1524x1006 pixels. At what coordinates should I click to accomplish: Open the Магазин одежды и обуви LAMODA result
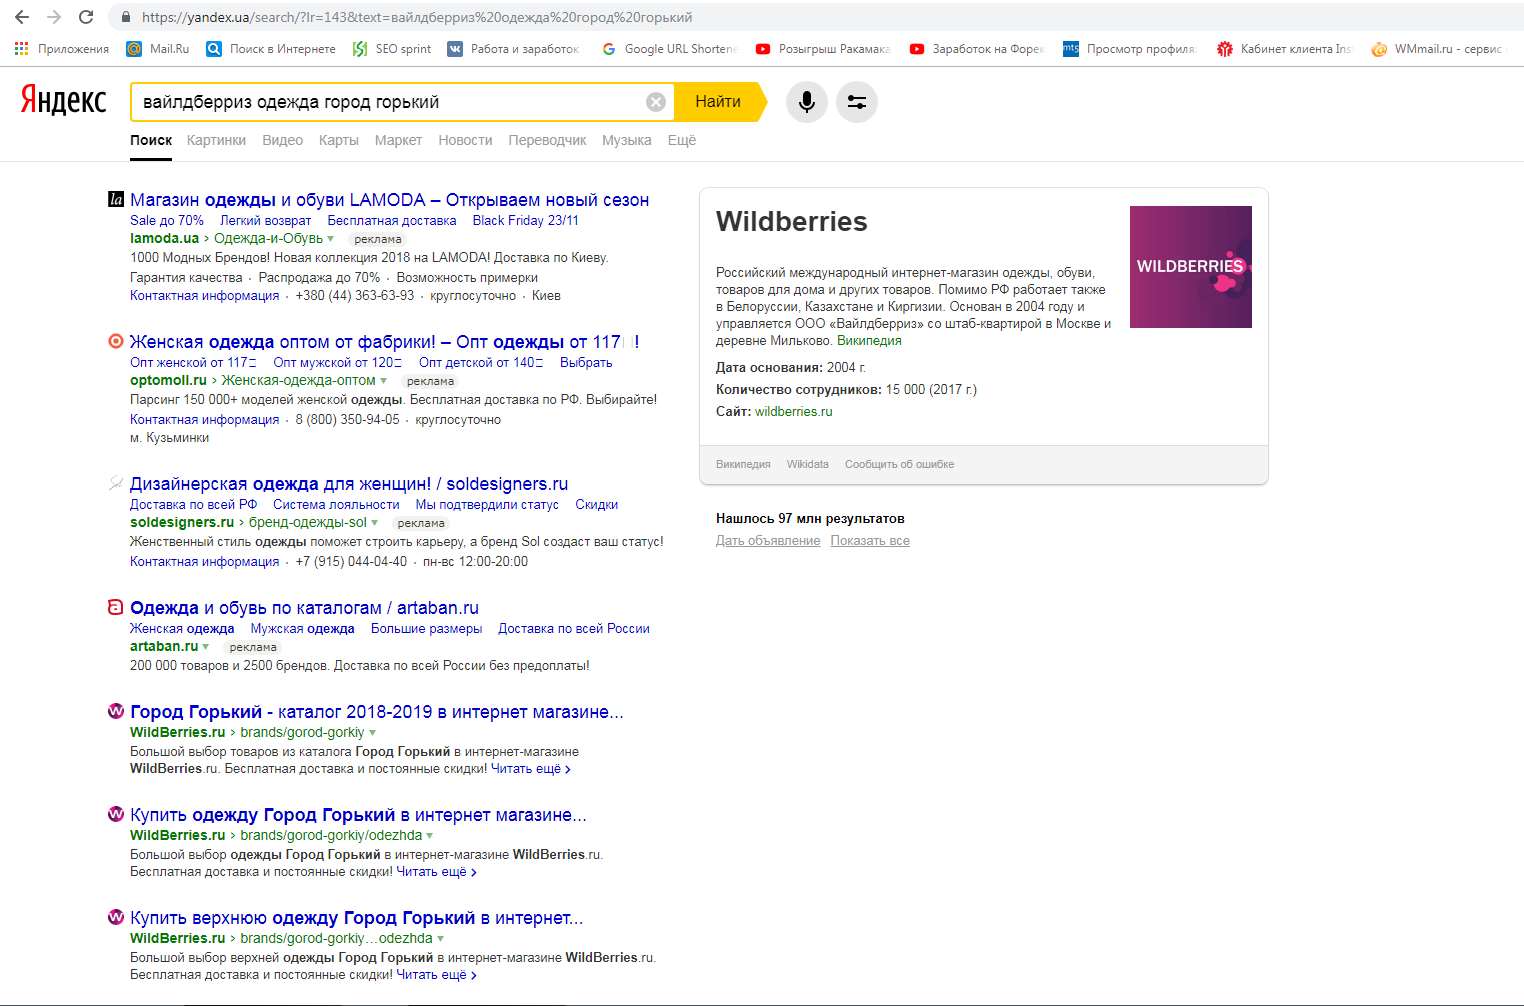tap(390, 200)
